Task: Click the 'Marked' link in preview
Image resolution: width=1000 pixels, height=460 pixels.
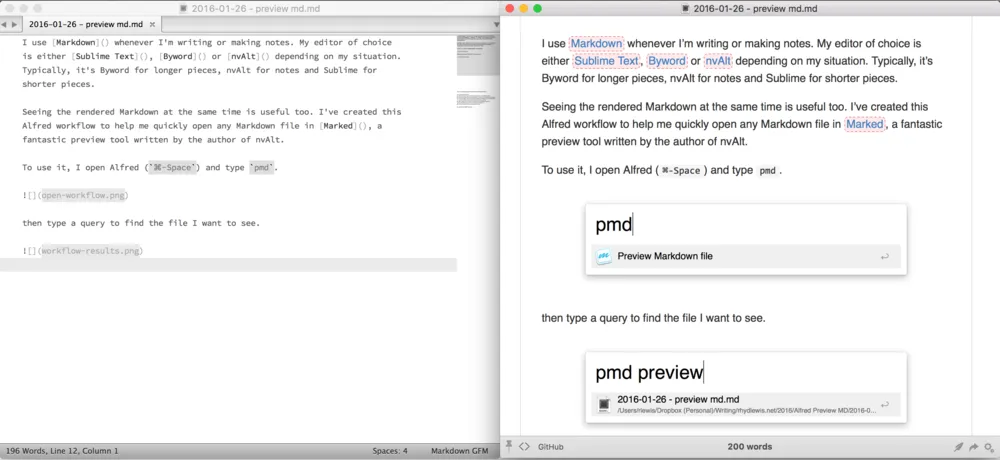Action: click(864, 124)
